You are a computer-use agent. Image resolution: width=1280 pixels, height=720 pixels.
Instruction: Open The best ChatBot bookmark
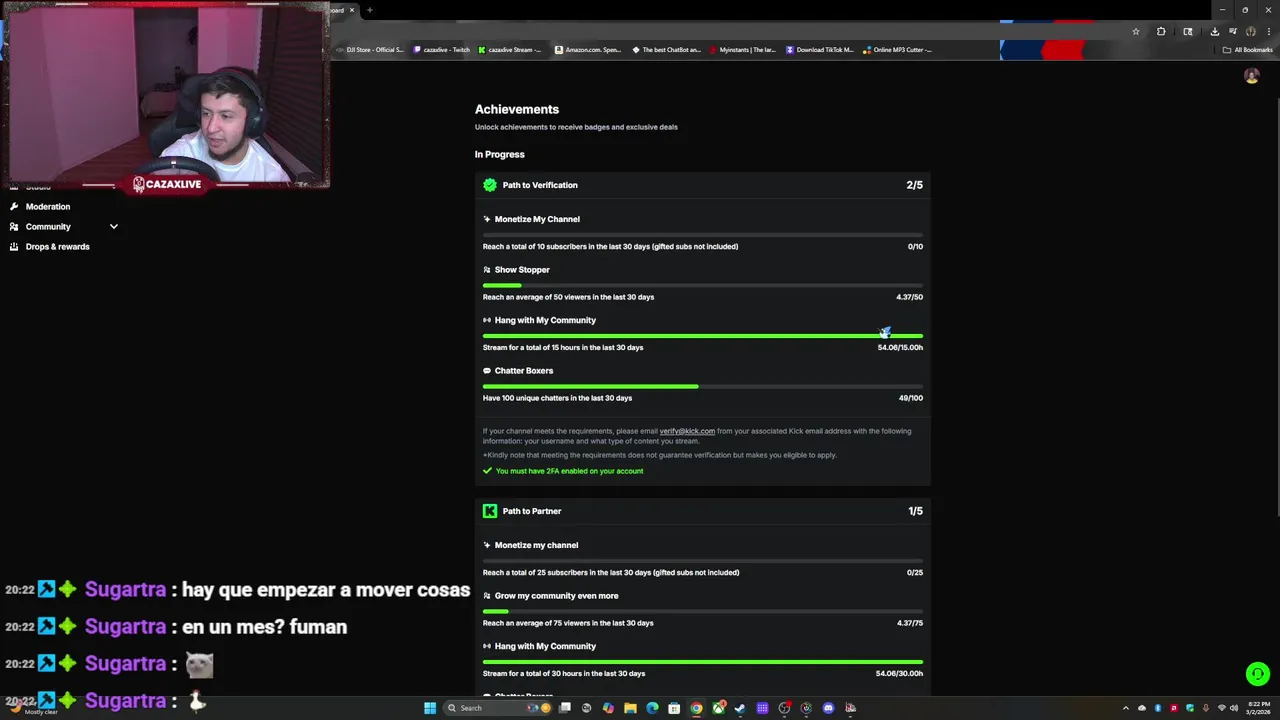666,50
